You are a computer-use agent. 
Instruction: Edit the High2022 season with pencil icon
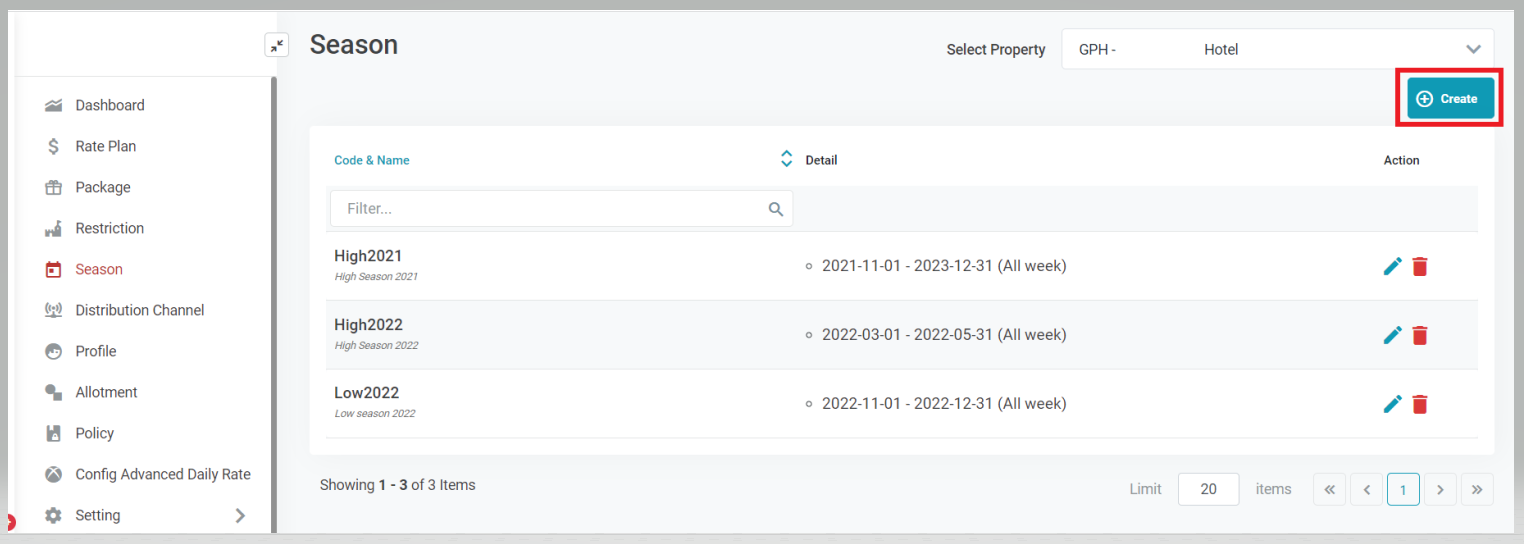(x=1392, y=335)
